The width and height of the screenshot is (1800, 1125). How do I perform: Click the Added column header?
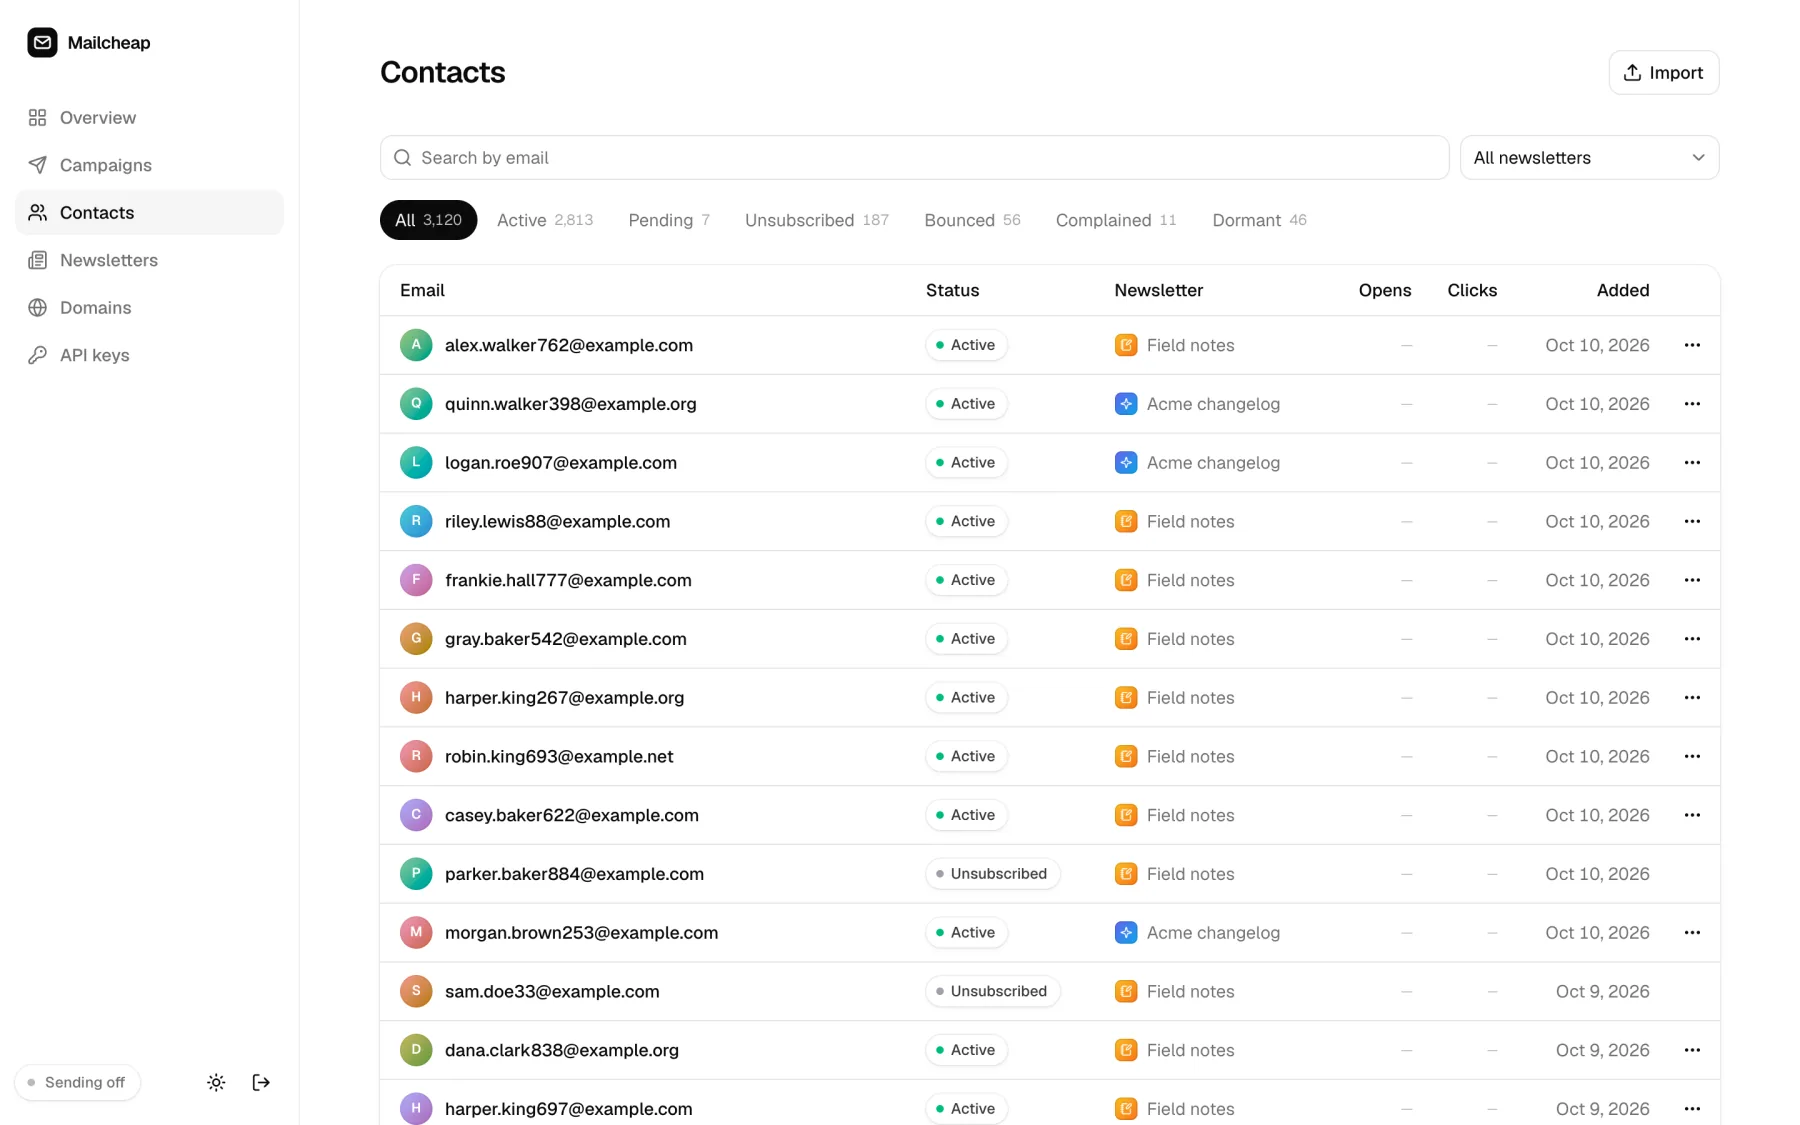click(x=1622, y=290)
